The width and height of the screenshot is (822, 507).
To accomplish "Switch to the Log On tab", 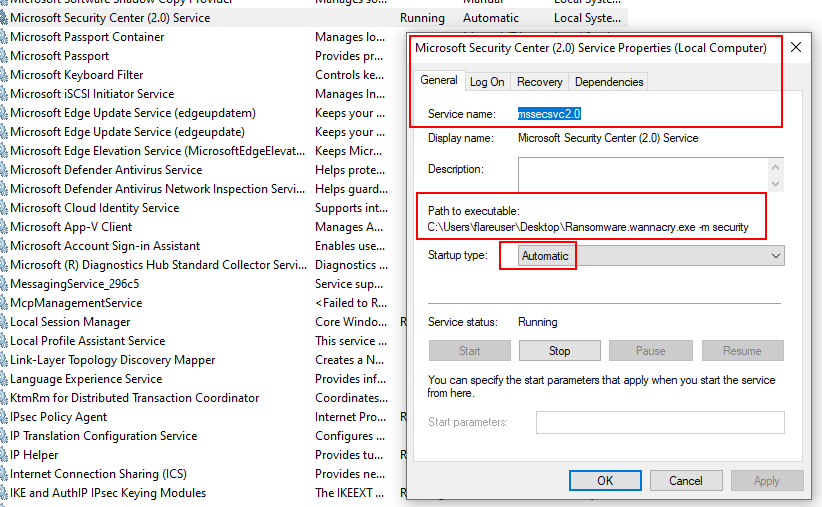I will pyautogui.click(x=487, y=82).
